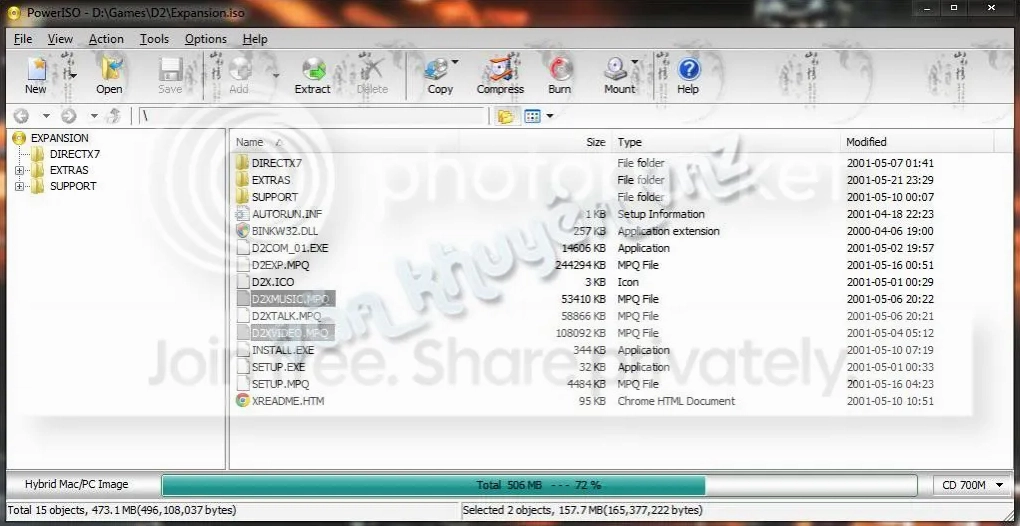Image resolution: width=1020 pixels, height=526 pixels.
Task: Open the CD 700M media size dropdown
Action: pos(972,485)
